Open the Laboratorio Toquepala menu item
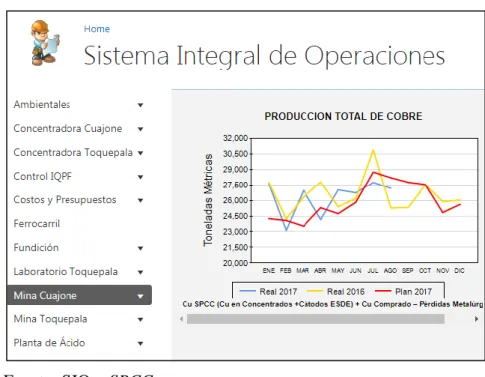Viewport: 485px width, 377px height. tap(65, 272)
